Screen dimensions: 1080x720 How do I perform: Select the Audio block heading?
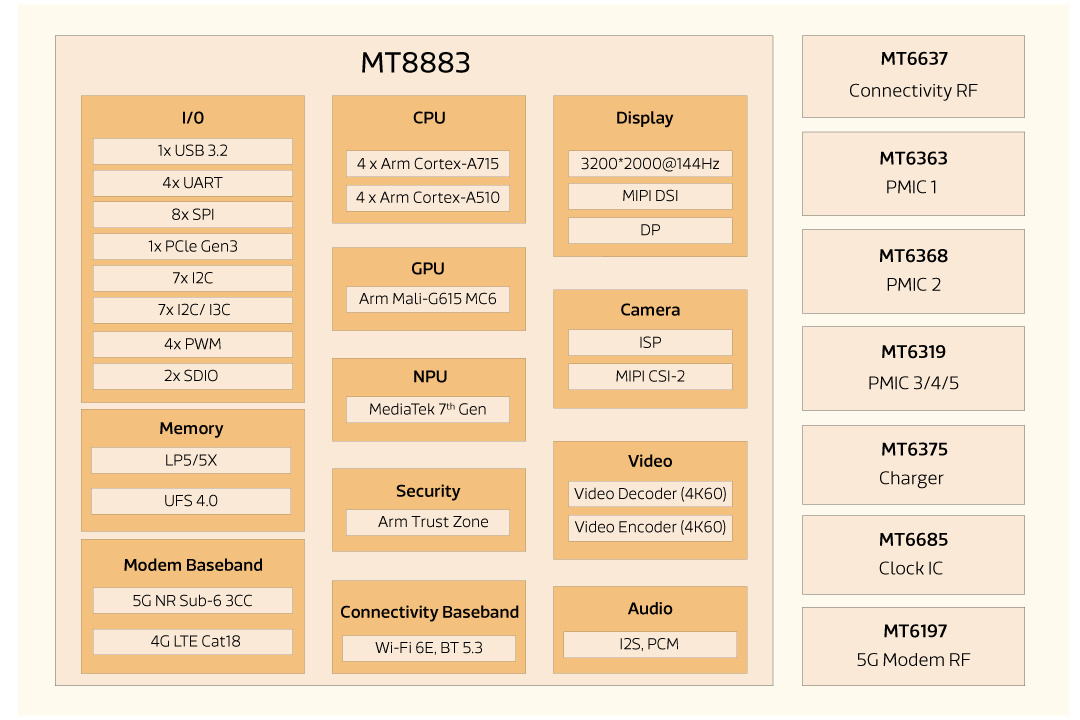650,608
